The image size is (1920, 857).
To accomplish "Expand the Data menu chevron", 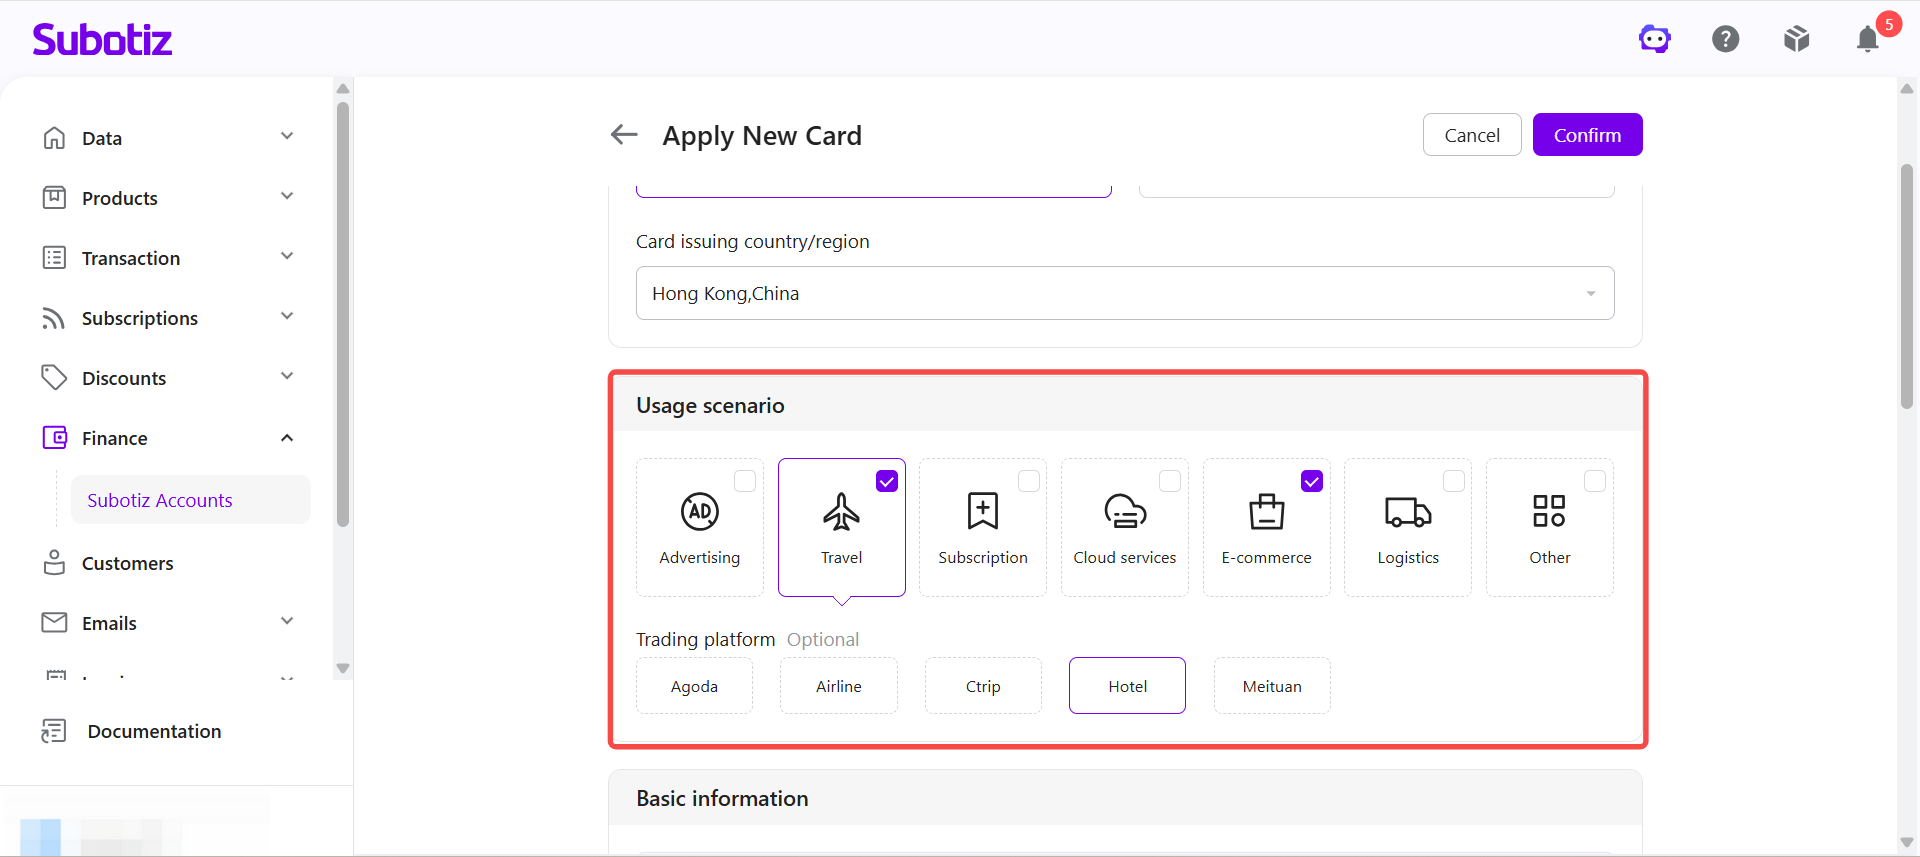I will pos(287,136).
